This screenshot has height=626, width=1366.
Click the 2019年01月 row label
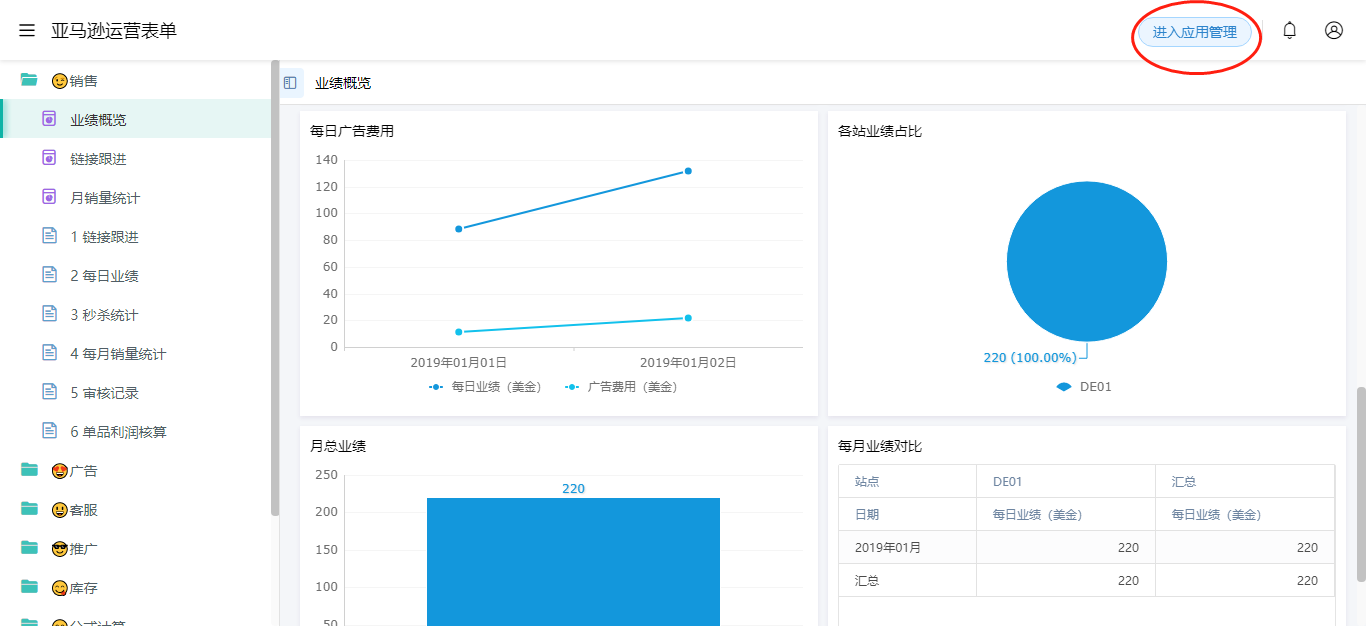(x=908, y=547)
